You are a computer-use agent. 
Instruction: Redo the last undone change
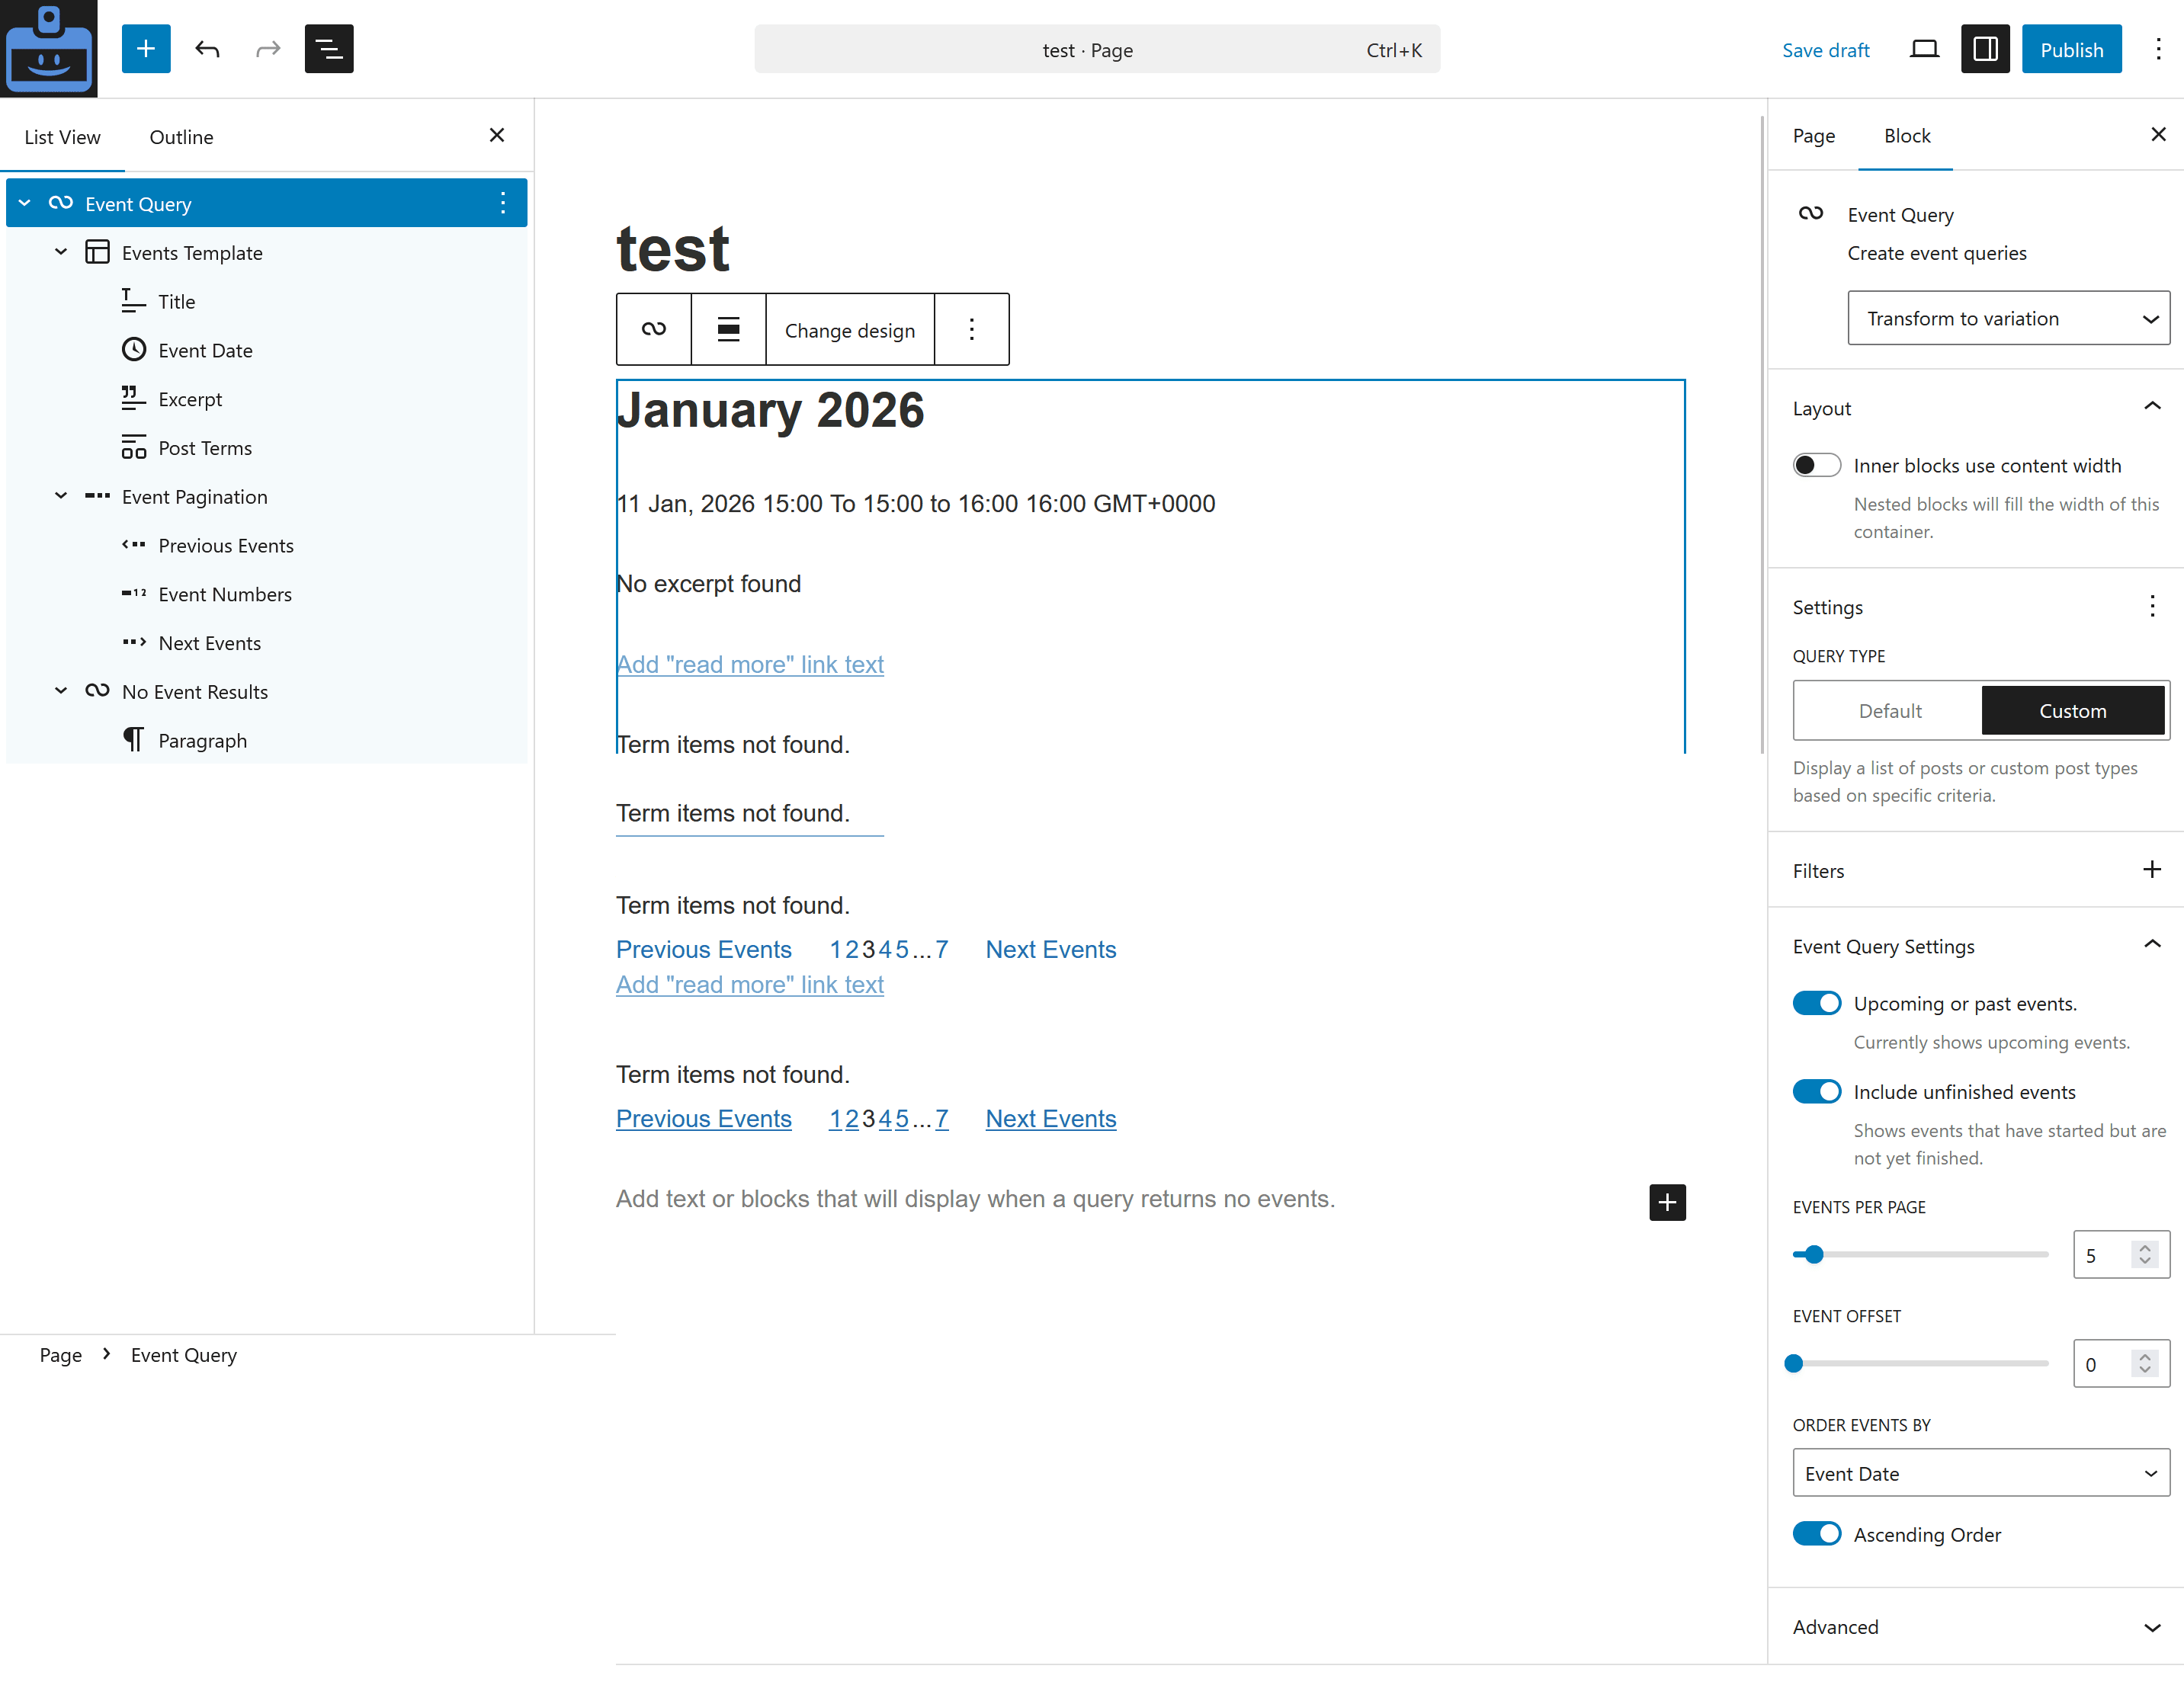click(x=268, y=49)
